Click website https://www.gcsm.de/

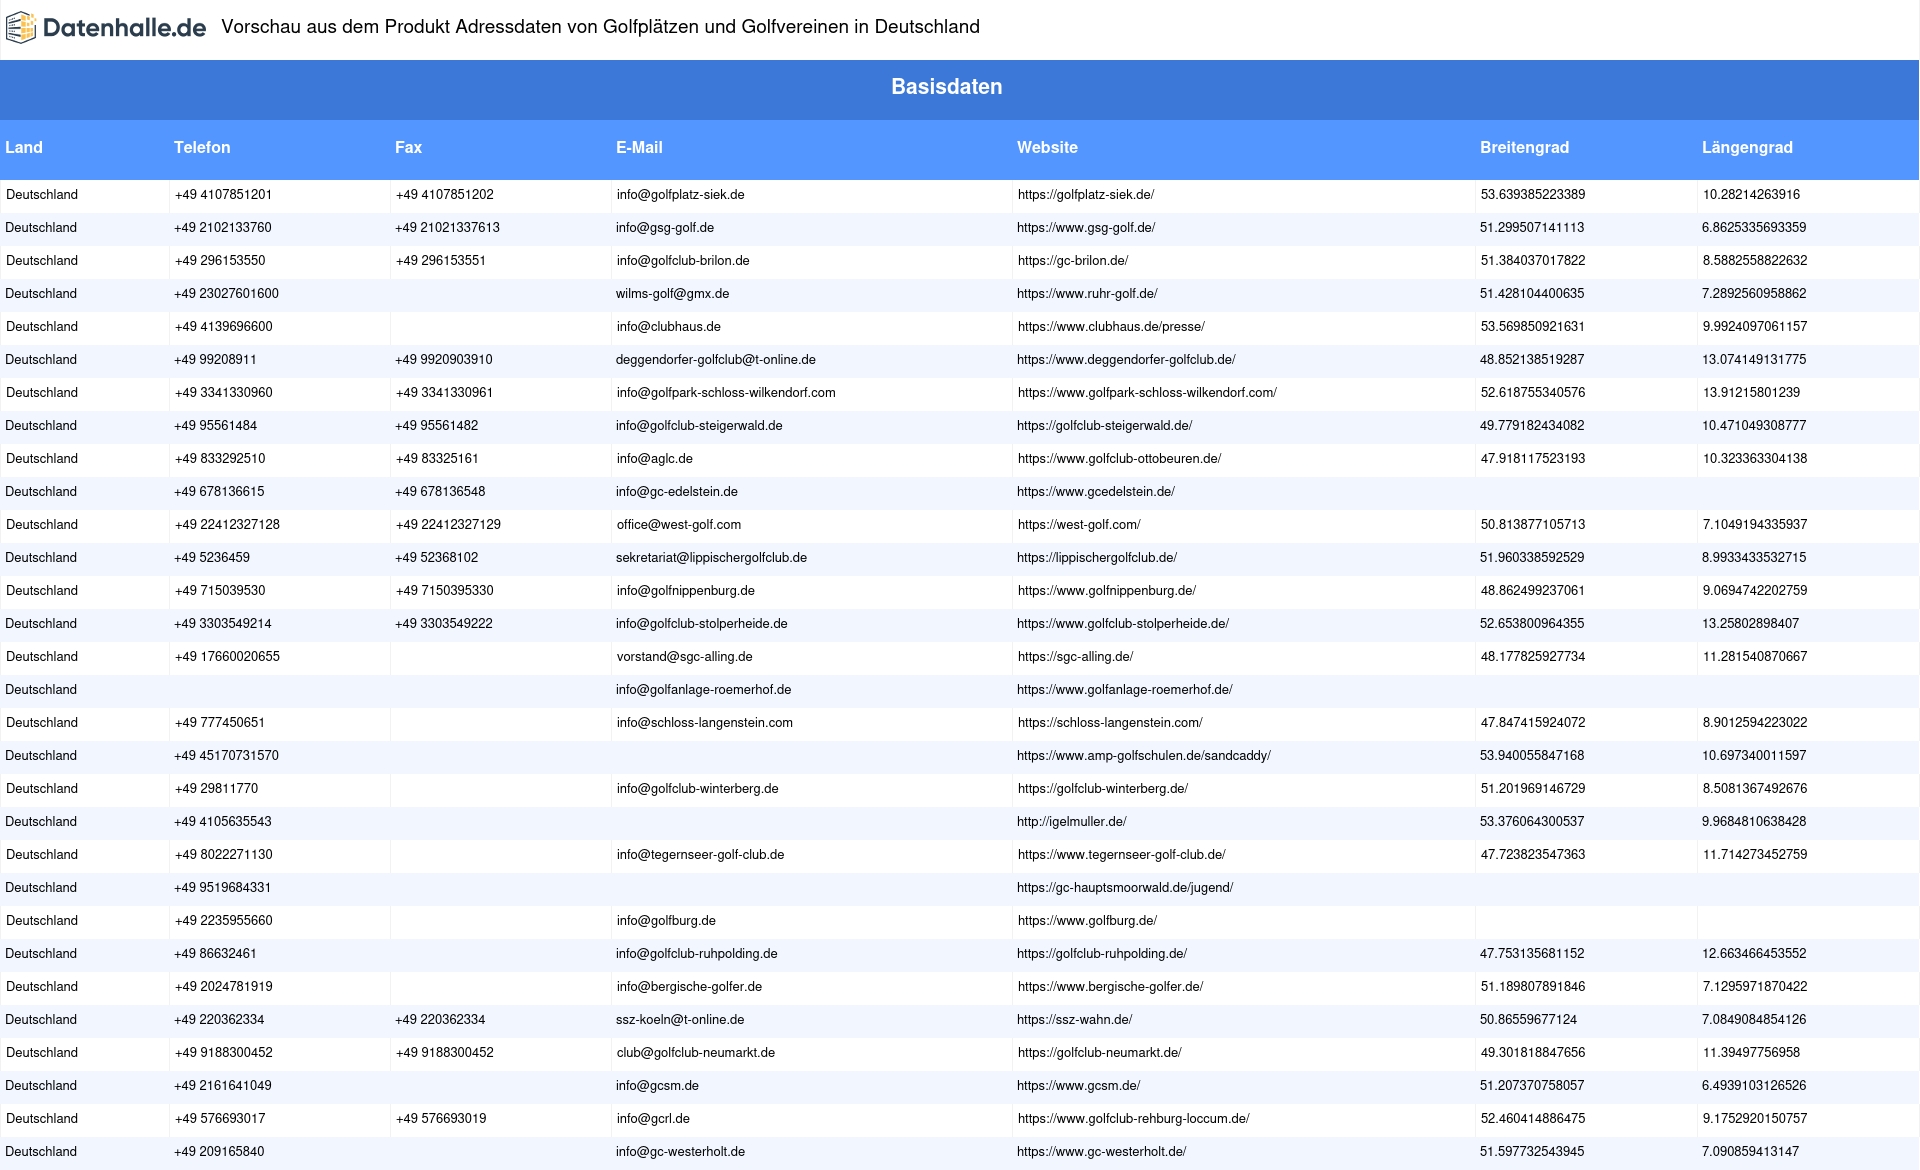pos(1079,1086)
